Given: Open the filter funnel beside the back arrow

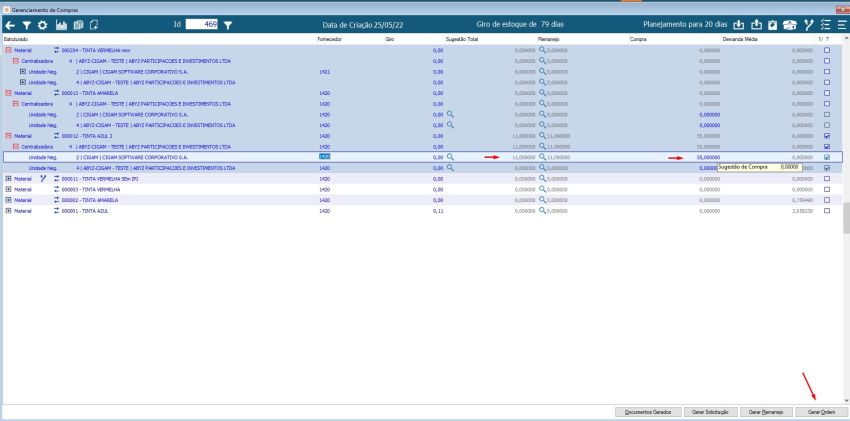Looking at the screenshot, I should [x=26, y=25].
